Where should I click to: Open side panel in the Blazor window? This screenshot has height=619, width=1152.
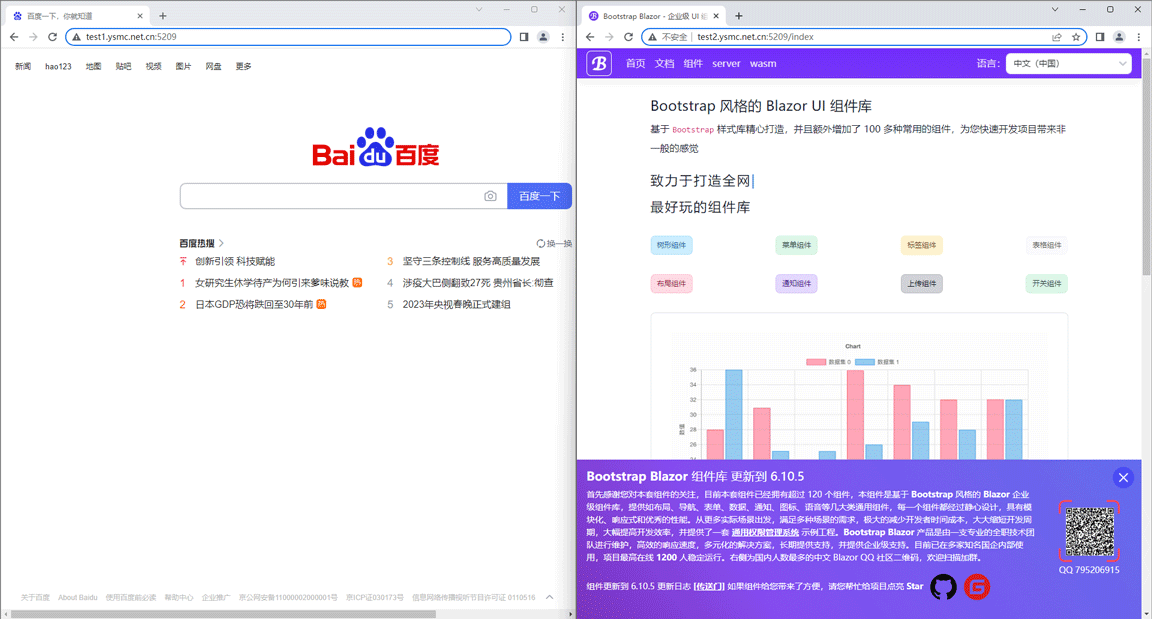[1100, 37]
